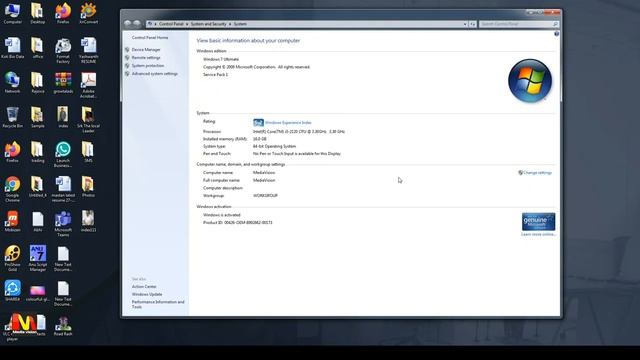Select the Sample folder icon
Screen dimensions: 640x360
tap(38, 118)
